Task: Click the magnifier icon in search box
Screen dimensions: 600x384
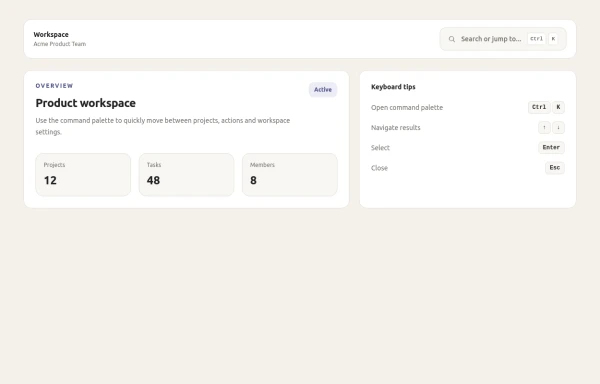Action: pos(452,39)
